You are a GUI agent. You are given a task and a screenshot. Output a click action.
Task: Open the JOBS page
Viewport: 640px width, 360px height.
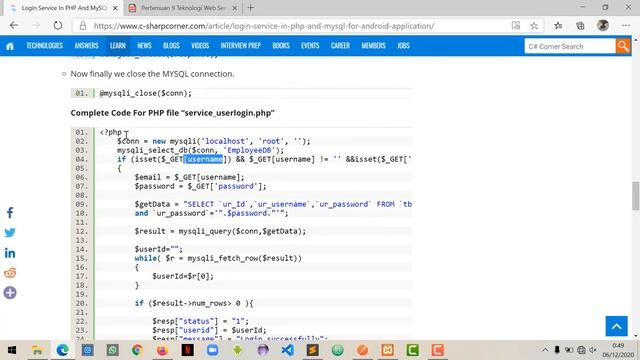(x=403, y=46)
